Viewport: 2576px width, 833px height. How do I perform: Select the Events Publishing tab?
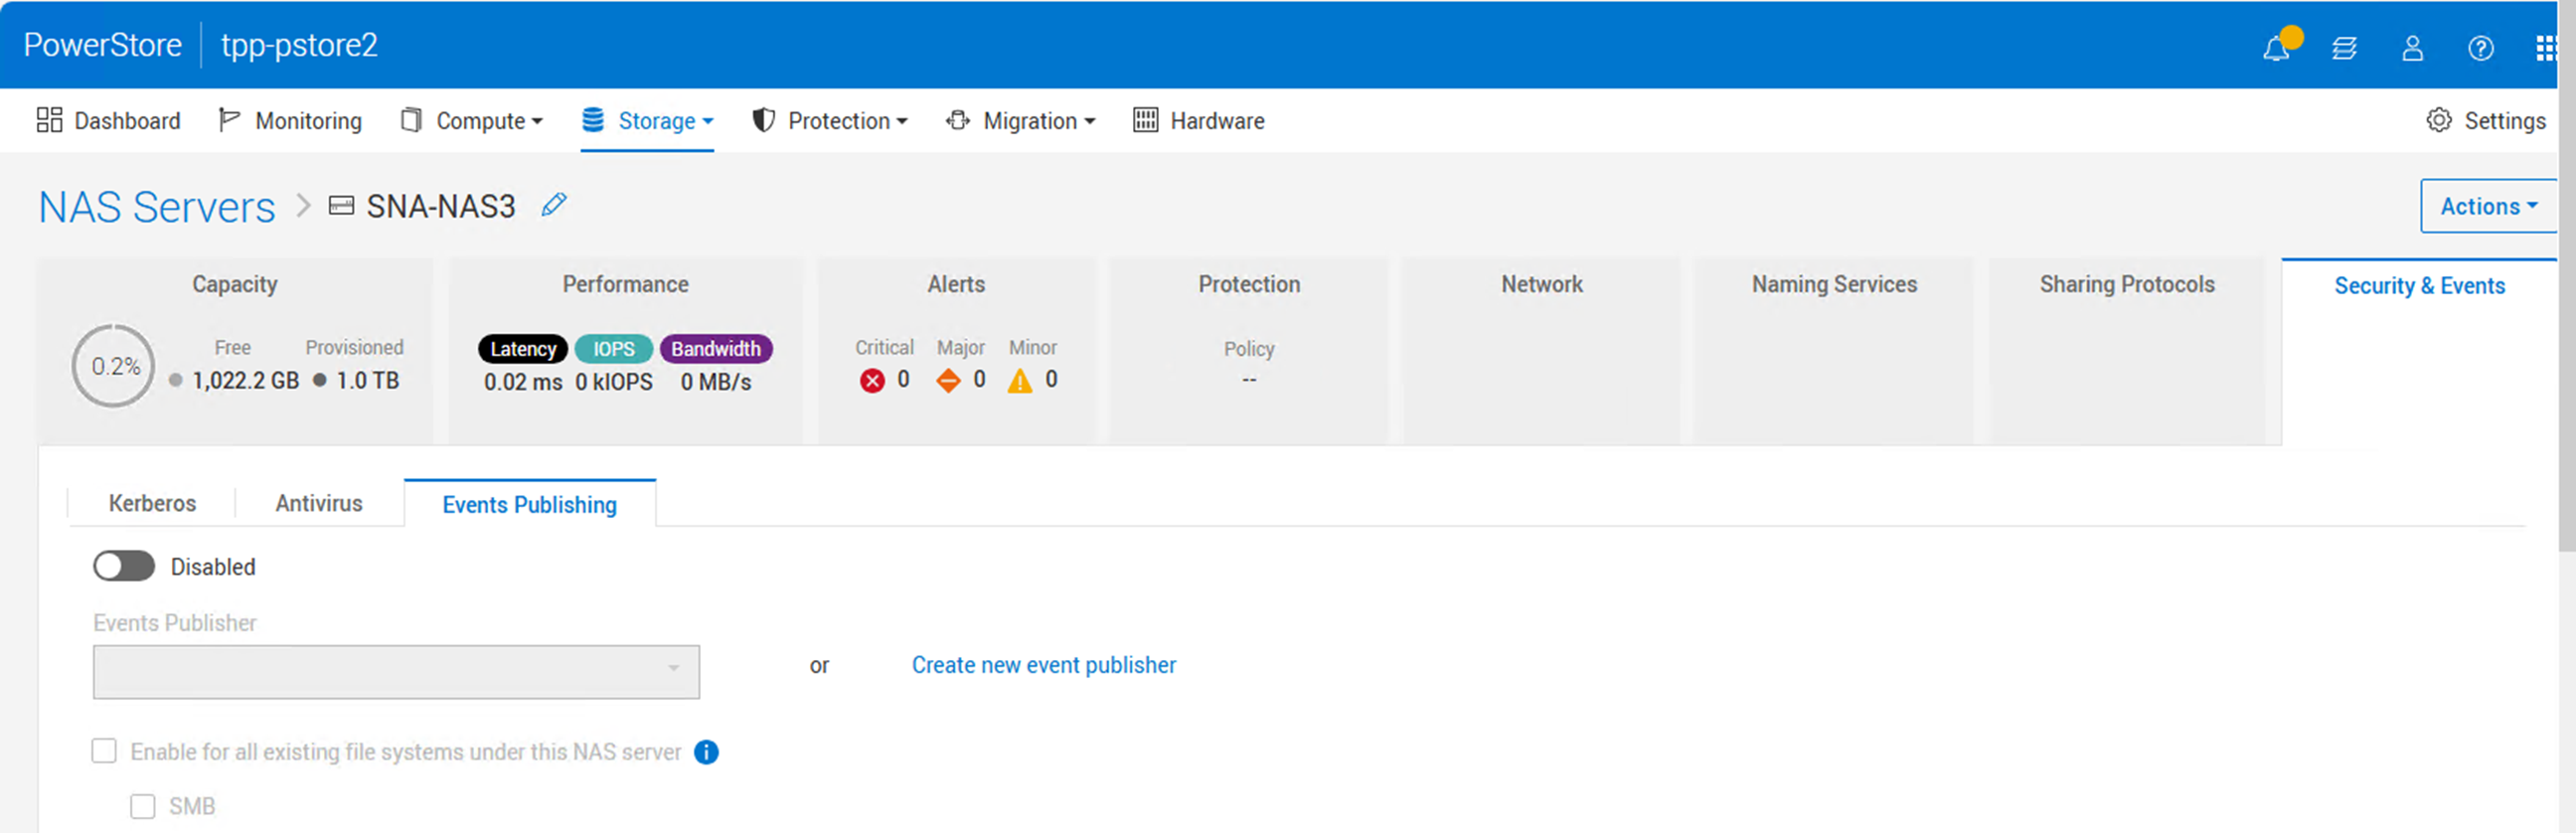(530, 504)
